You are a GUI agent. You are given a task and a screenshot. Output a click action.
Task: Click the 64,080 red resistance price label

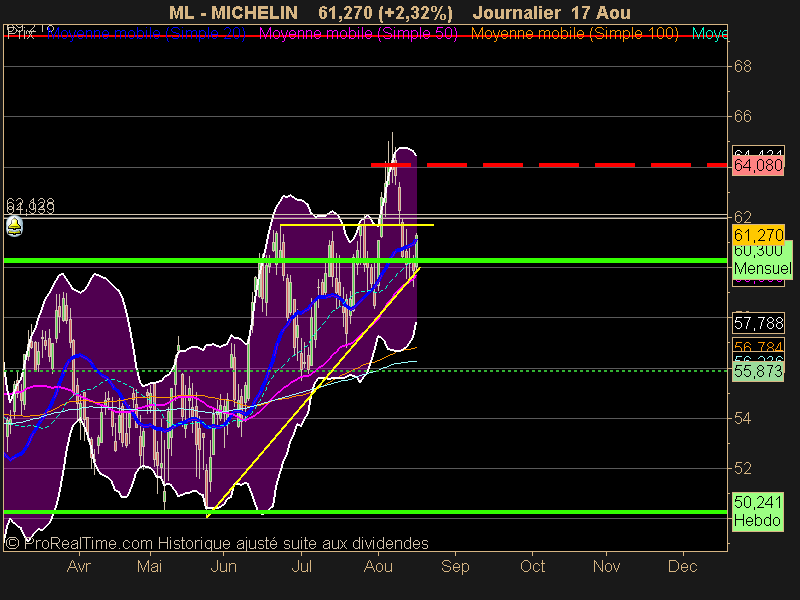758,165
